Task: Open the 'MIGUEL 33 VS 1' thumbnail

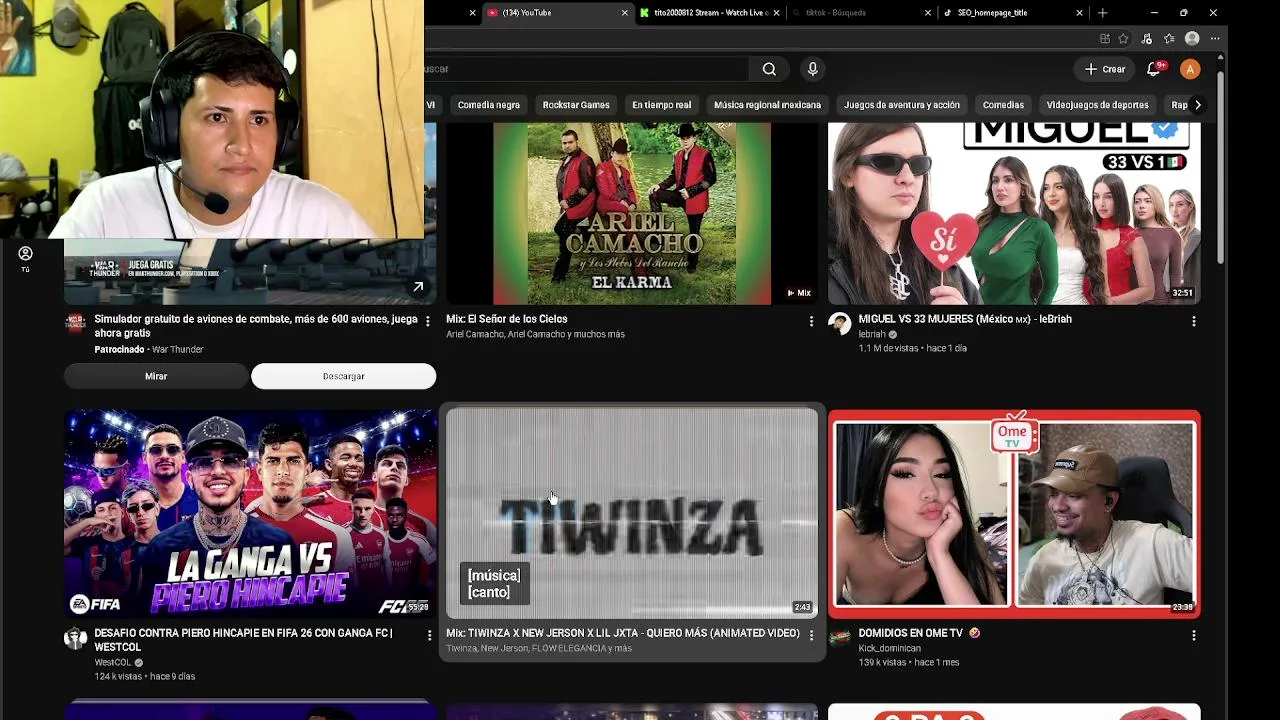Action: [1014, 213]
